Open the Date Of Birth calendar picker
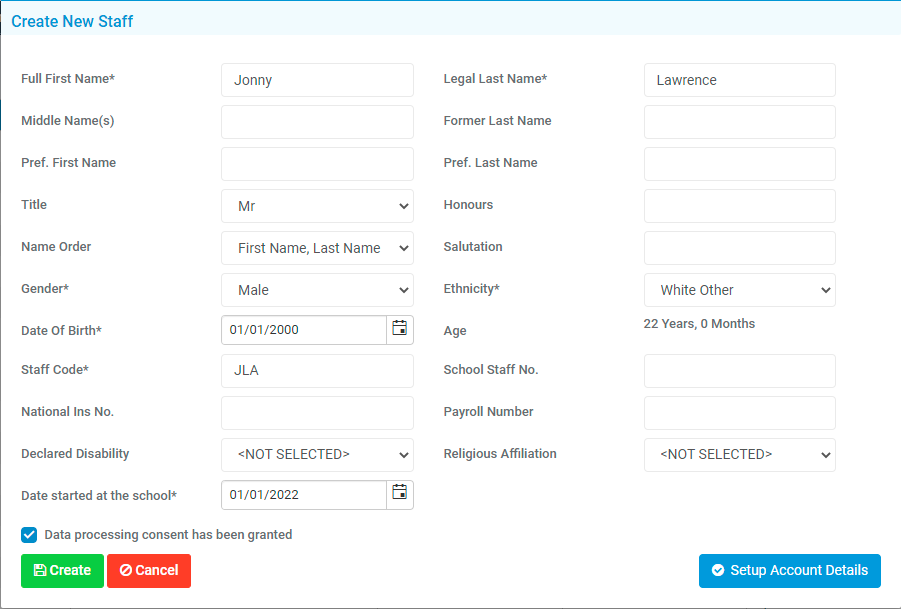This screenshot has height=609, width=901. point(399,330)
